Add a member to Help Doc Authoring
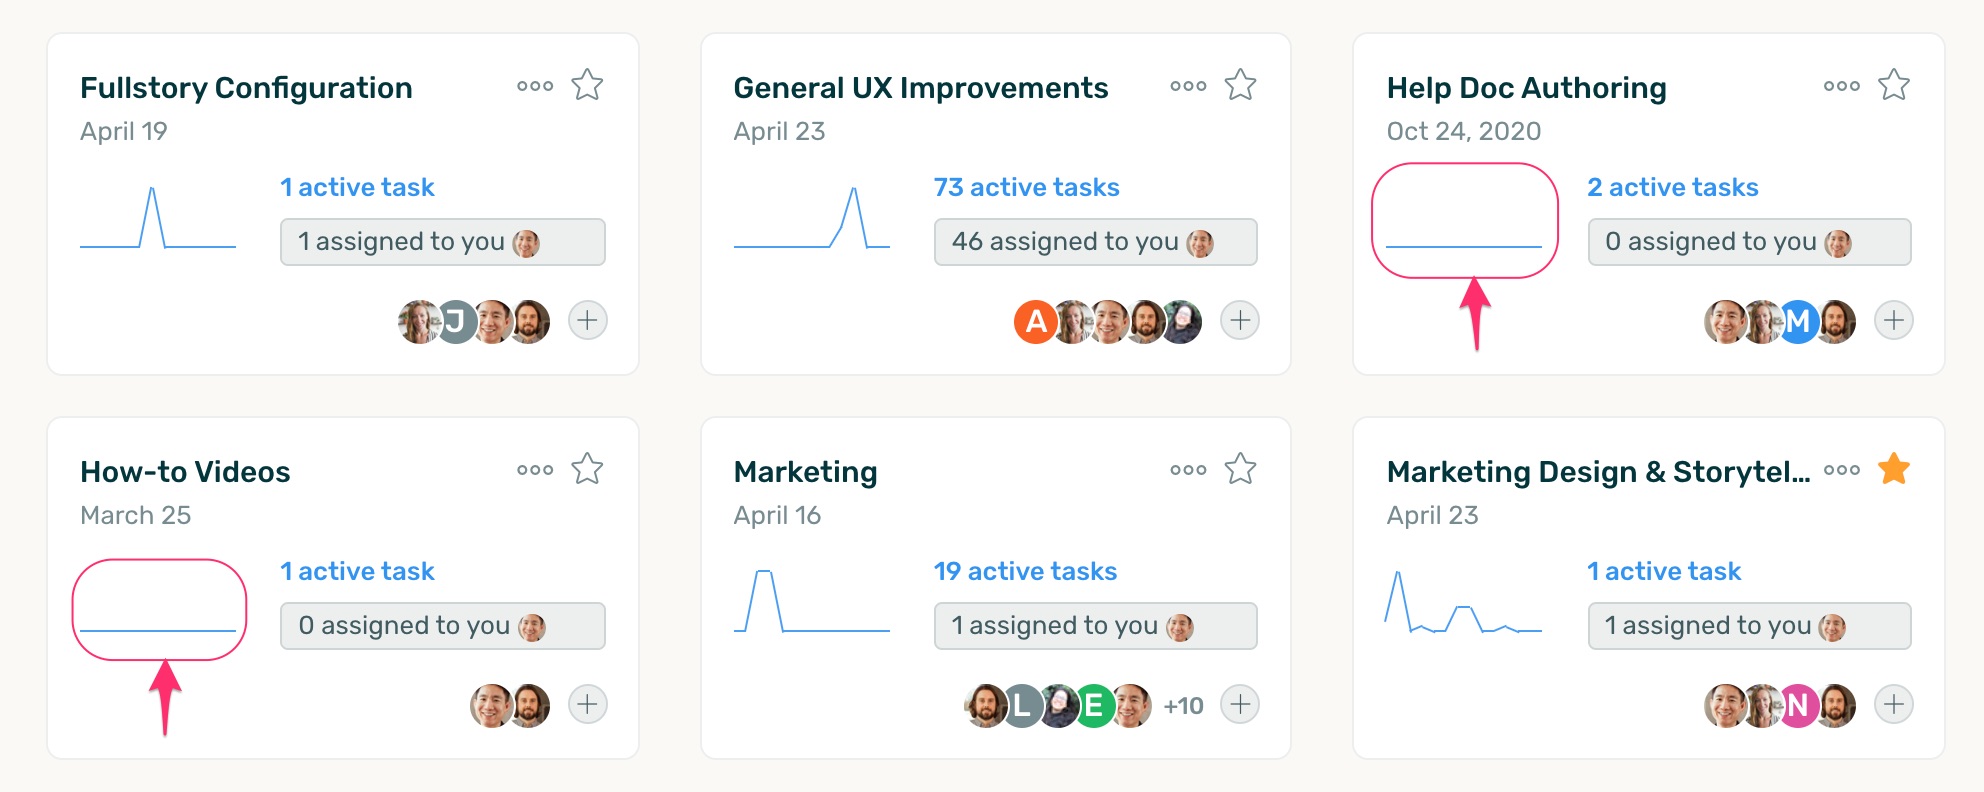1984x792 pixels. point(1893,320)
